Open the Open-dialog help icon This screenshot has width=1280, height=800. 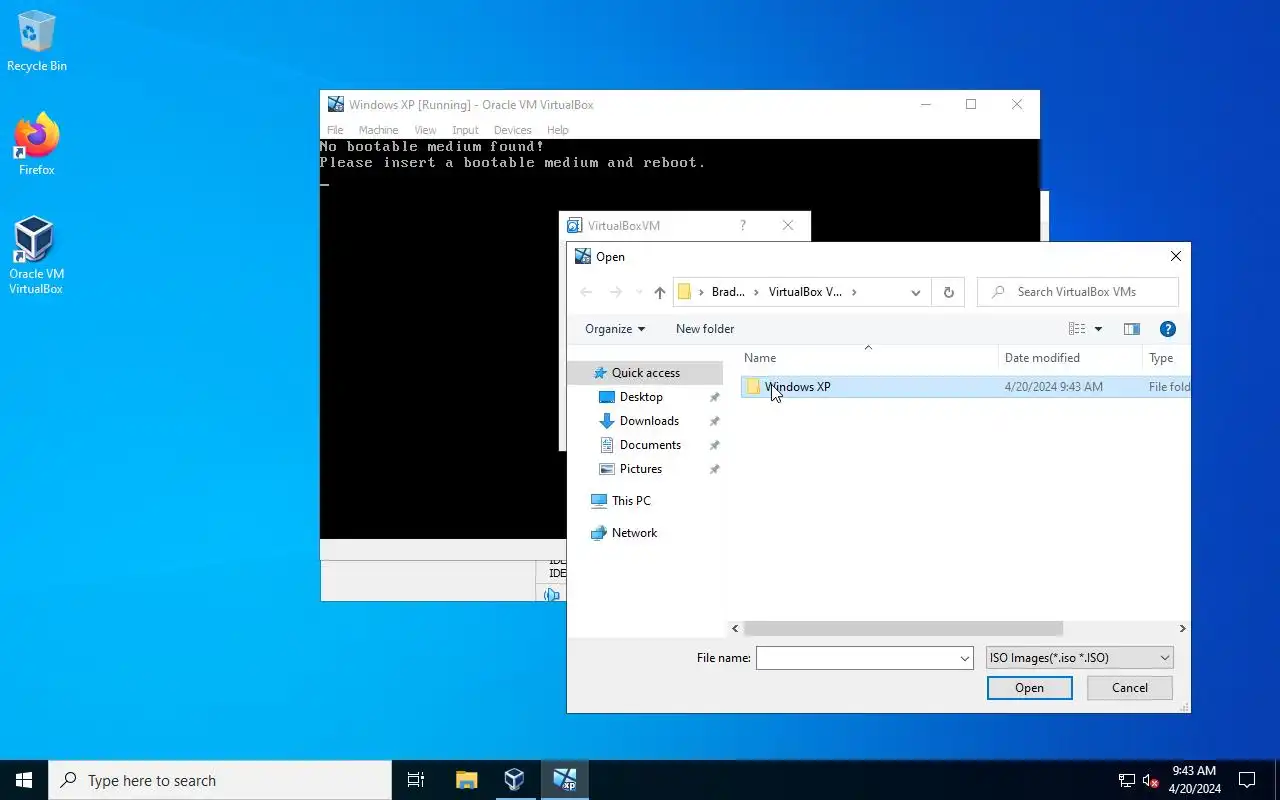[x=1167, y=329]
